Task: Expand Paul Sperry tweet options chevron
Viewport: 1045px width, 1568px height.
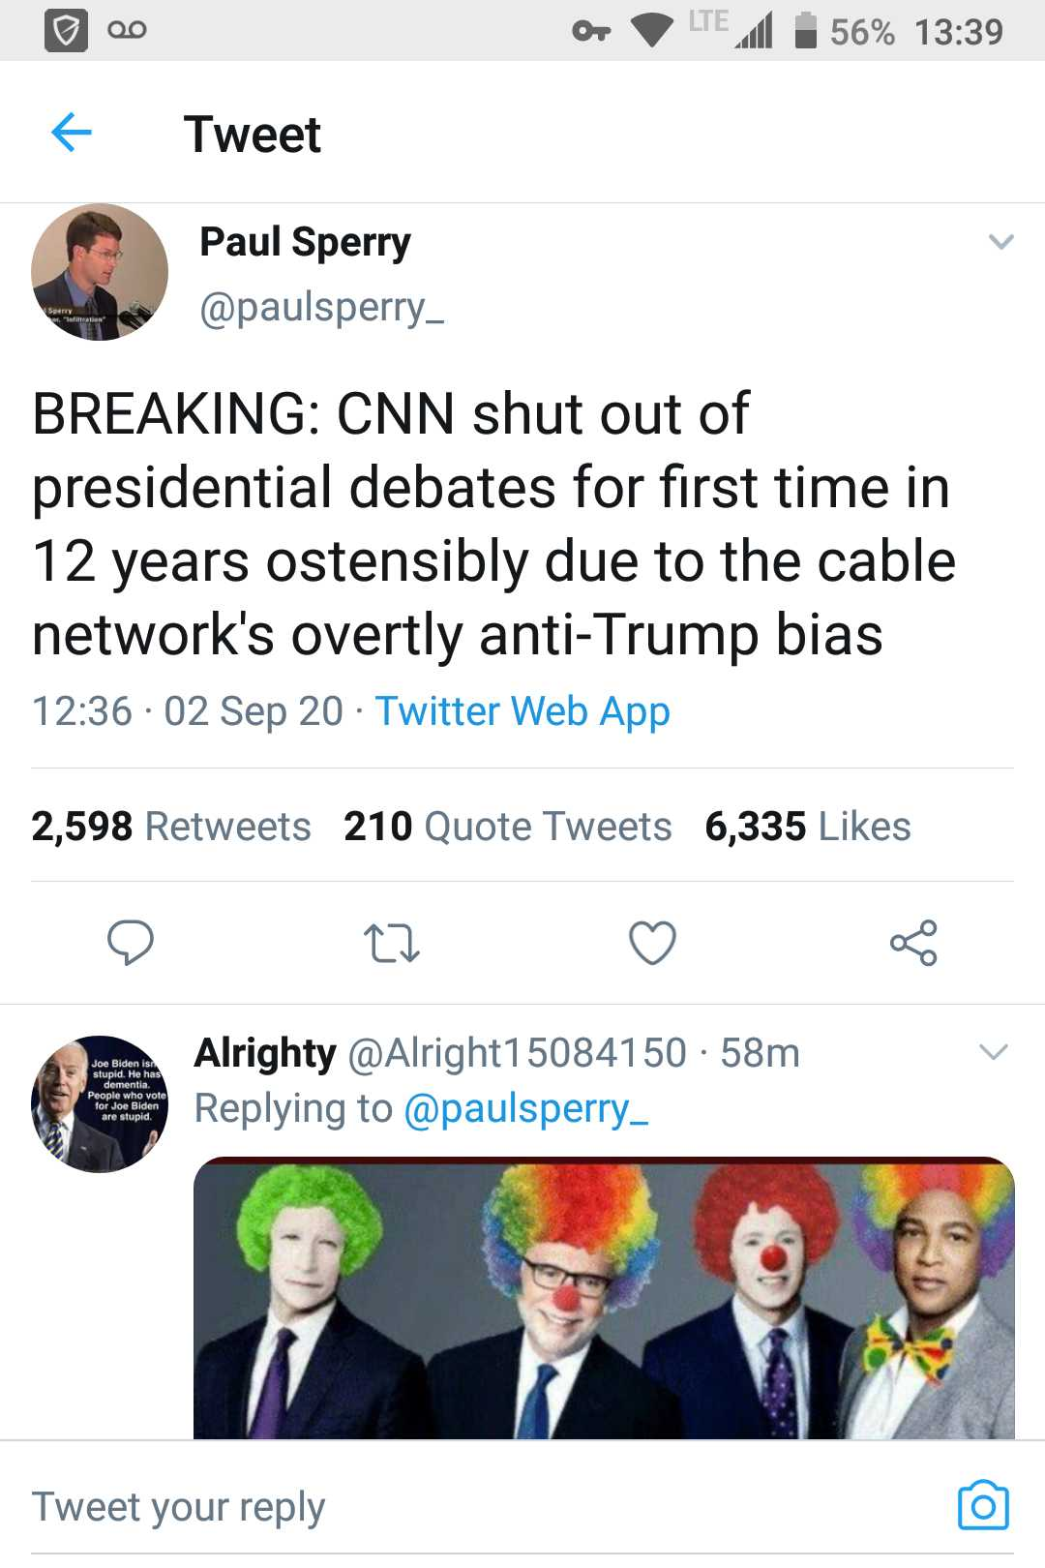Action: [x=1001, y=242]
